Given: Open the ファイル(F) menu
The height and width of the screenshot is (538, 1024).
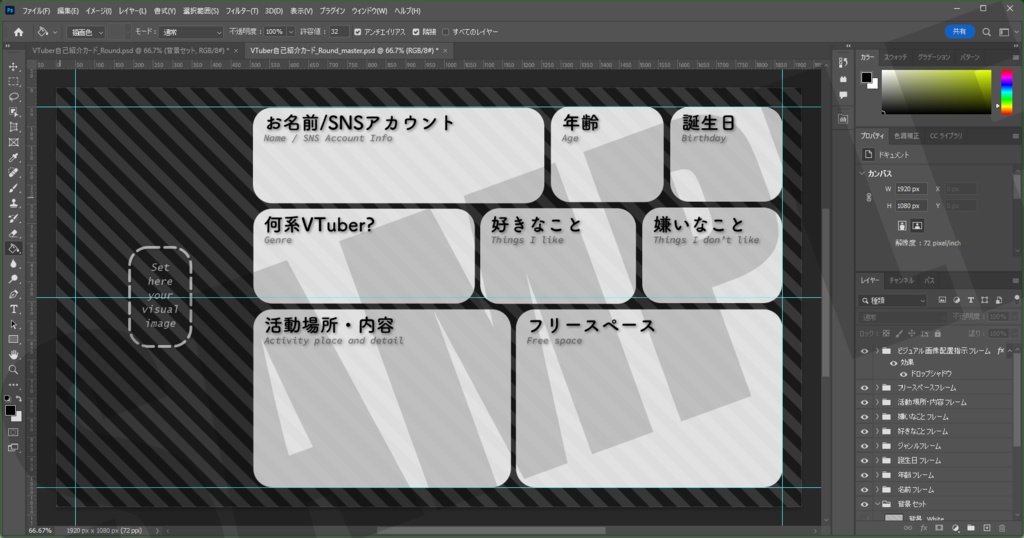Looking at the screenshot, I should [36, 11].
